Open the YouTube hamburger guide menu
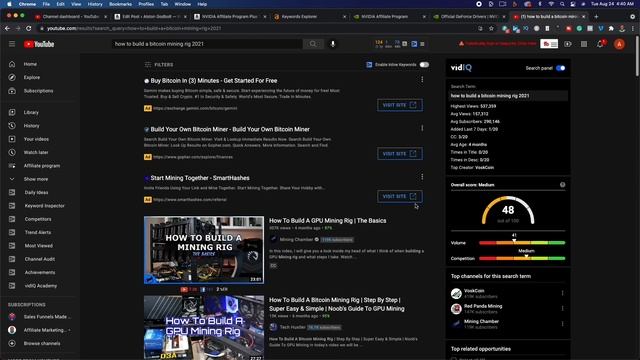Screen dimensions: 640x360 (12, 44)
